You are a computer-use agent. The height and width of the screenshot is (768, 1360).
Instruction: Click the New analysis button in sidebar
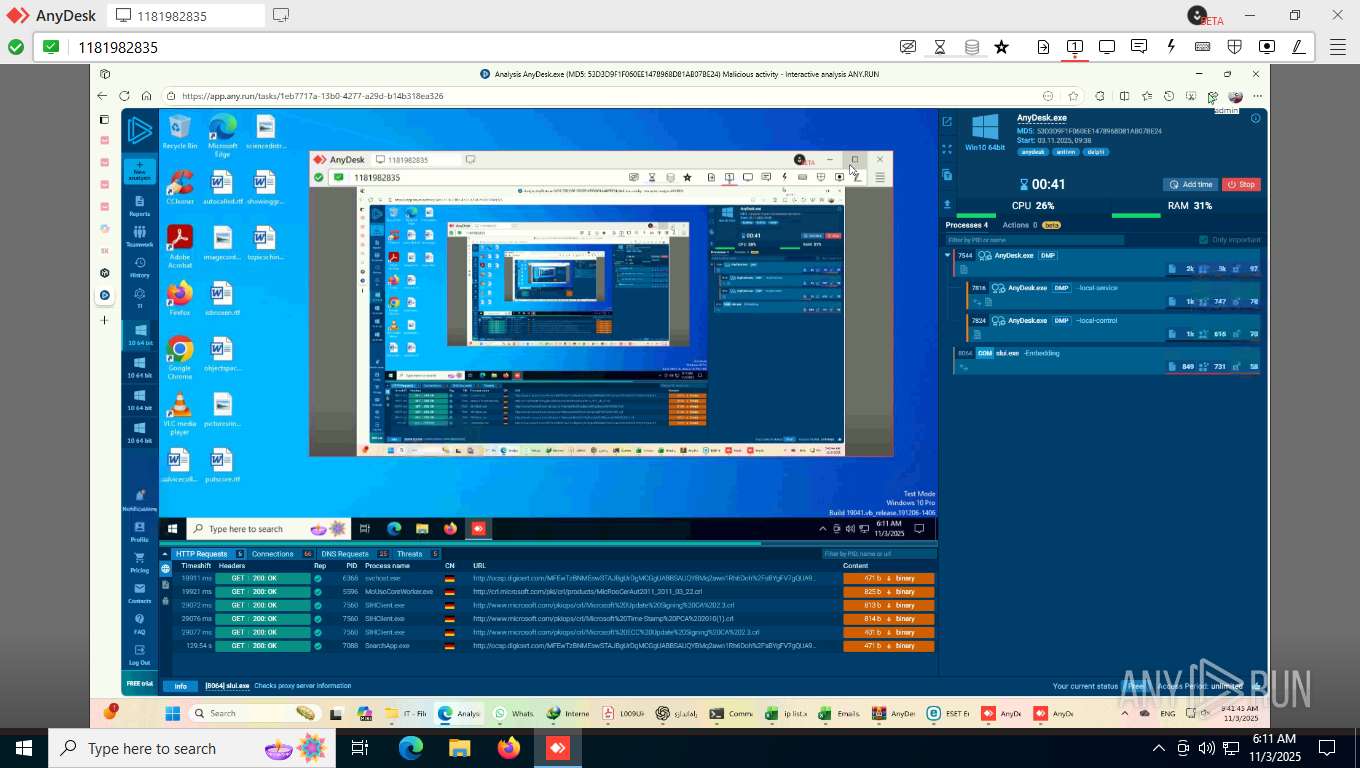pyautogui.click(x=140, y=170)
